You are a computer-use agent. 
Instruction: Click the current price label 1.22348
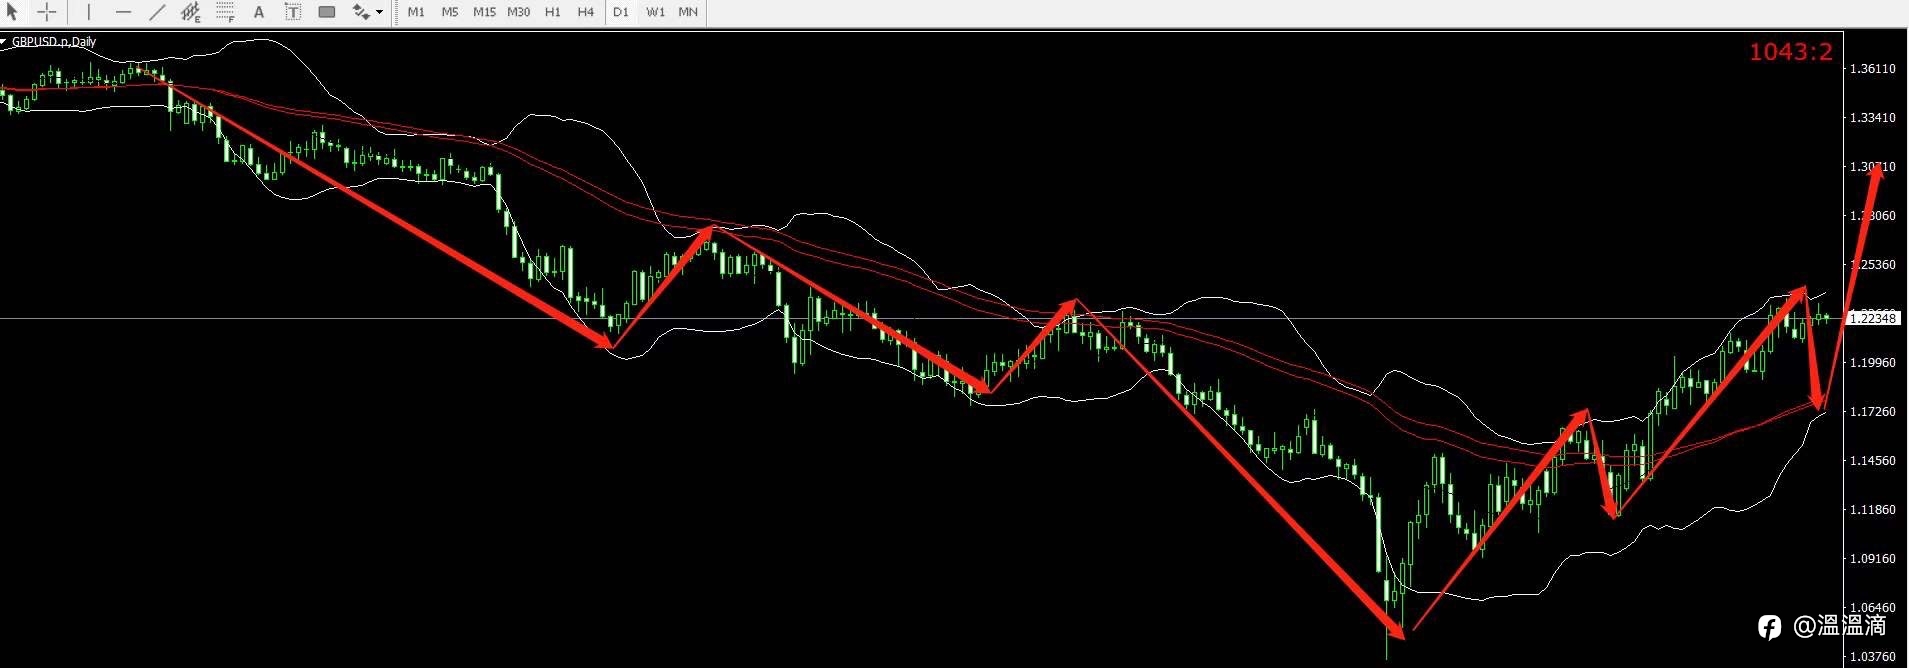pos(1872,318)
